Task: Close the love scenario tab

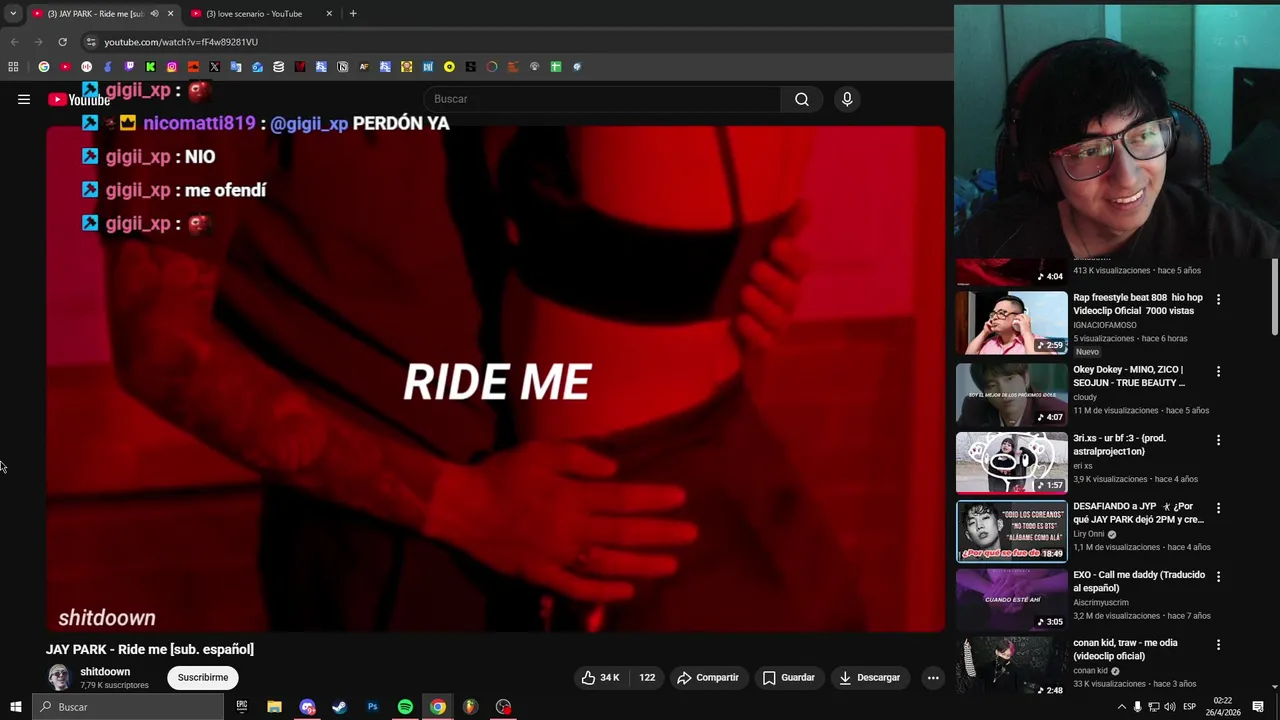Action: click(329, 14)
